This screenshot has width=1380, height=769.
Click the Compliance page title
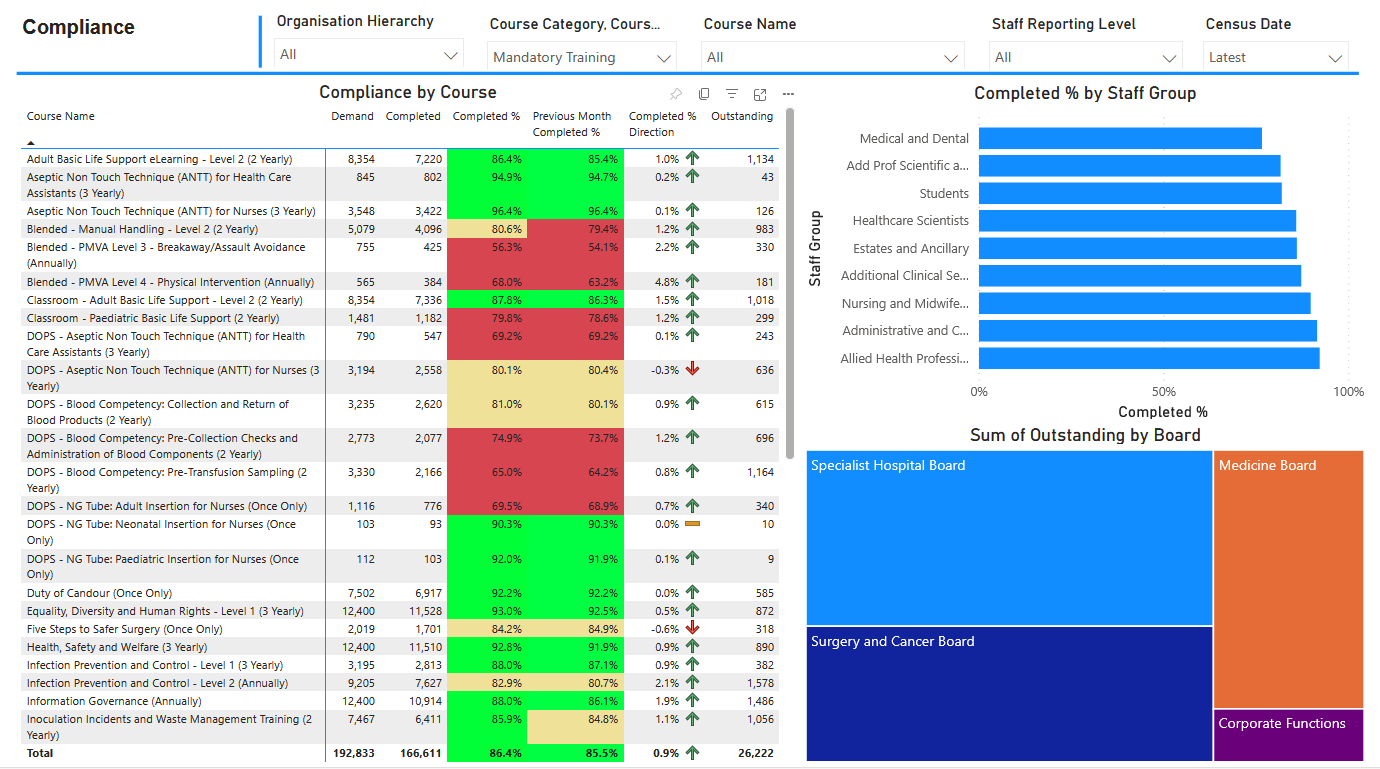pos(78,27)
